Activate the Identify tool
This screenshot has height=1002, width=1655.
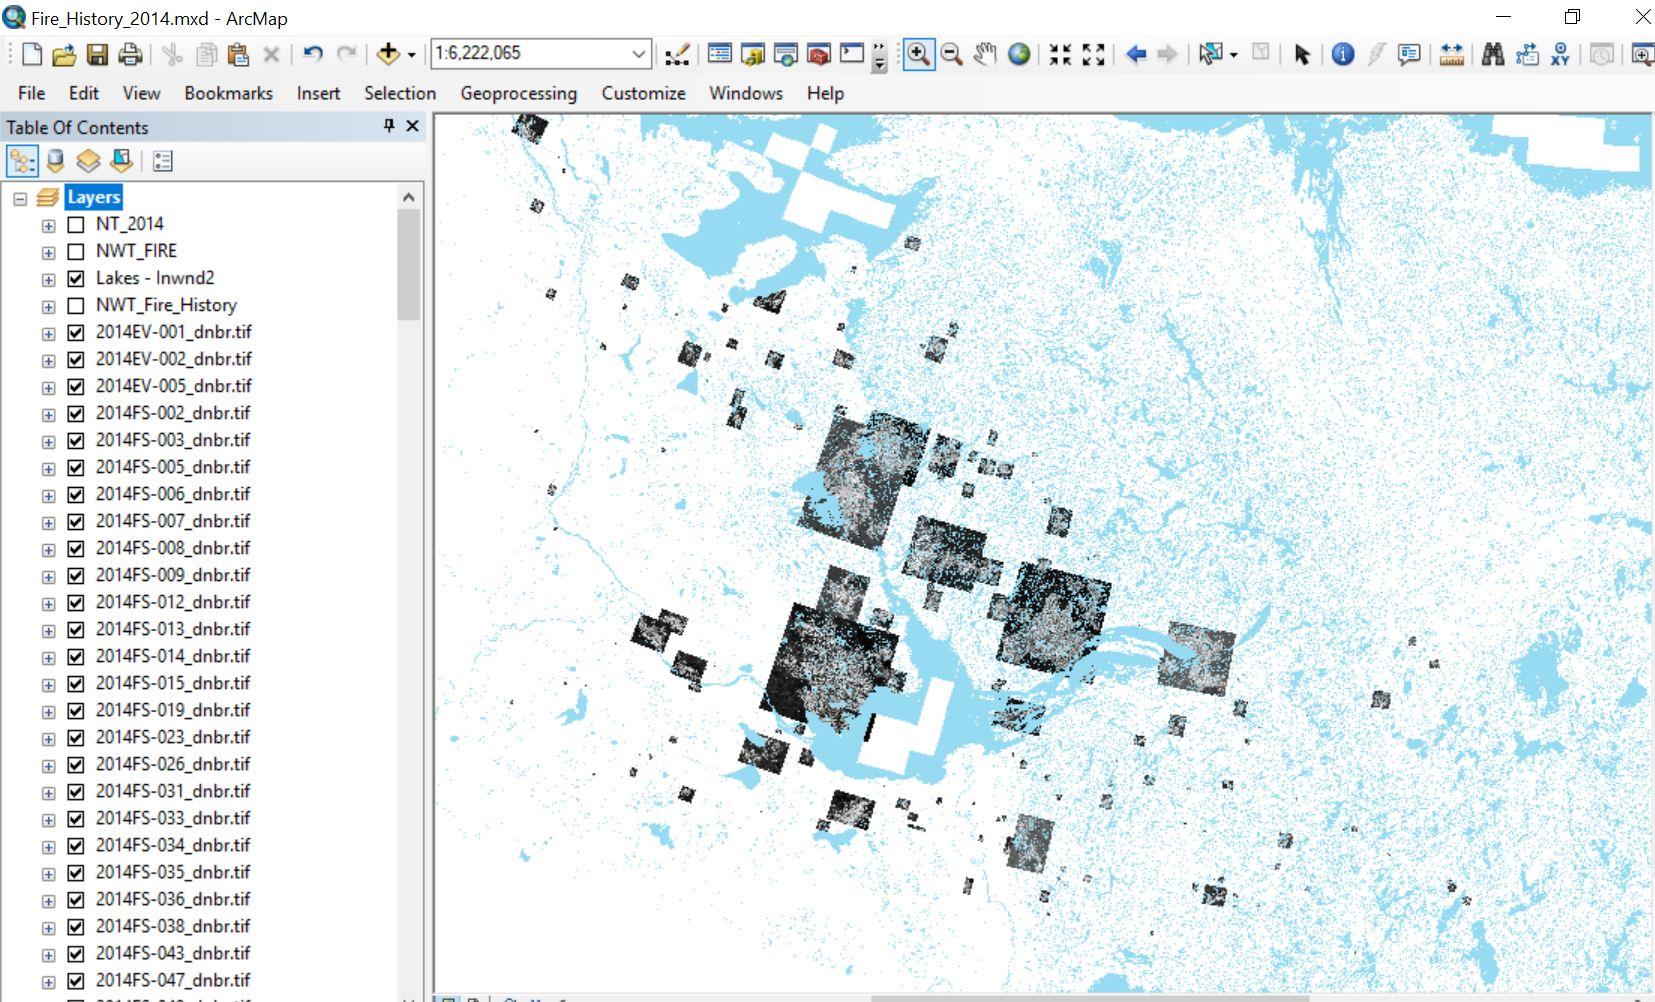pyautogui.click(x=1343, y=54)
